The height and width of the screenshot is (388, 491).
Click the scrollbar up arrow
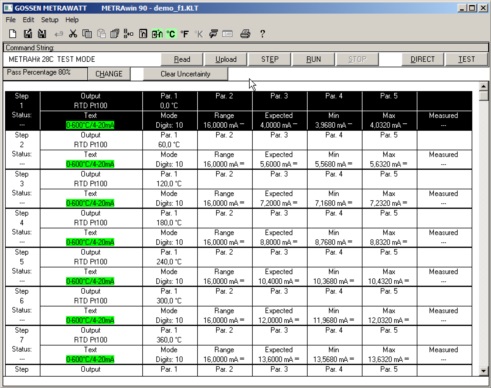click(484, 86)
